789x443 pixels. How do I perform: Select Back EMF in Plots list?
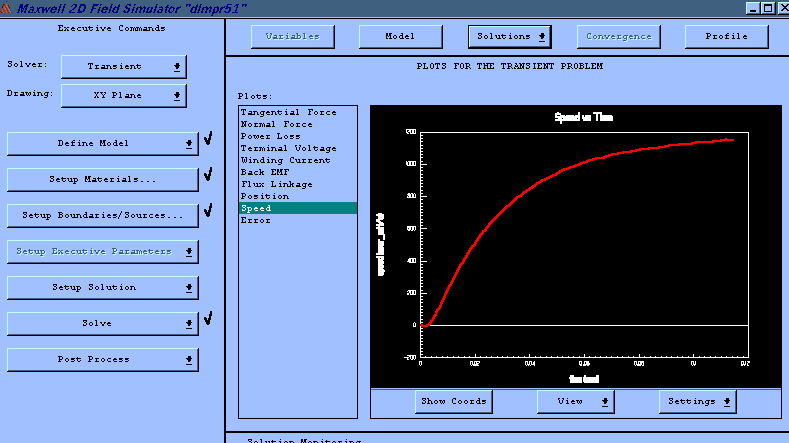pos(298,173)
